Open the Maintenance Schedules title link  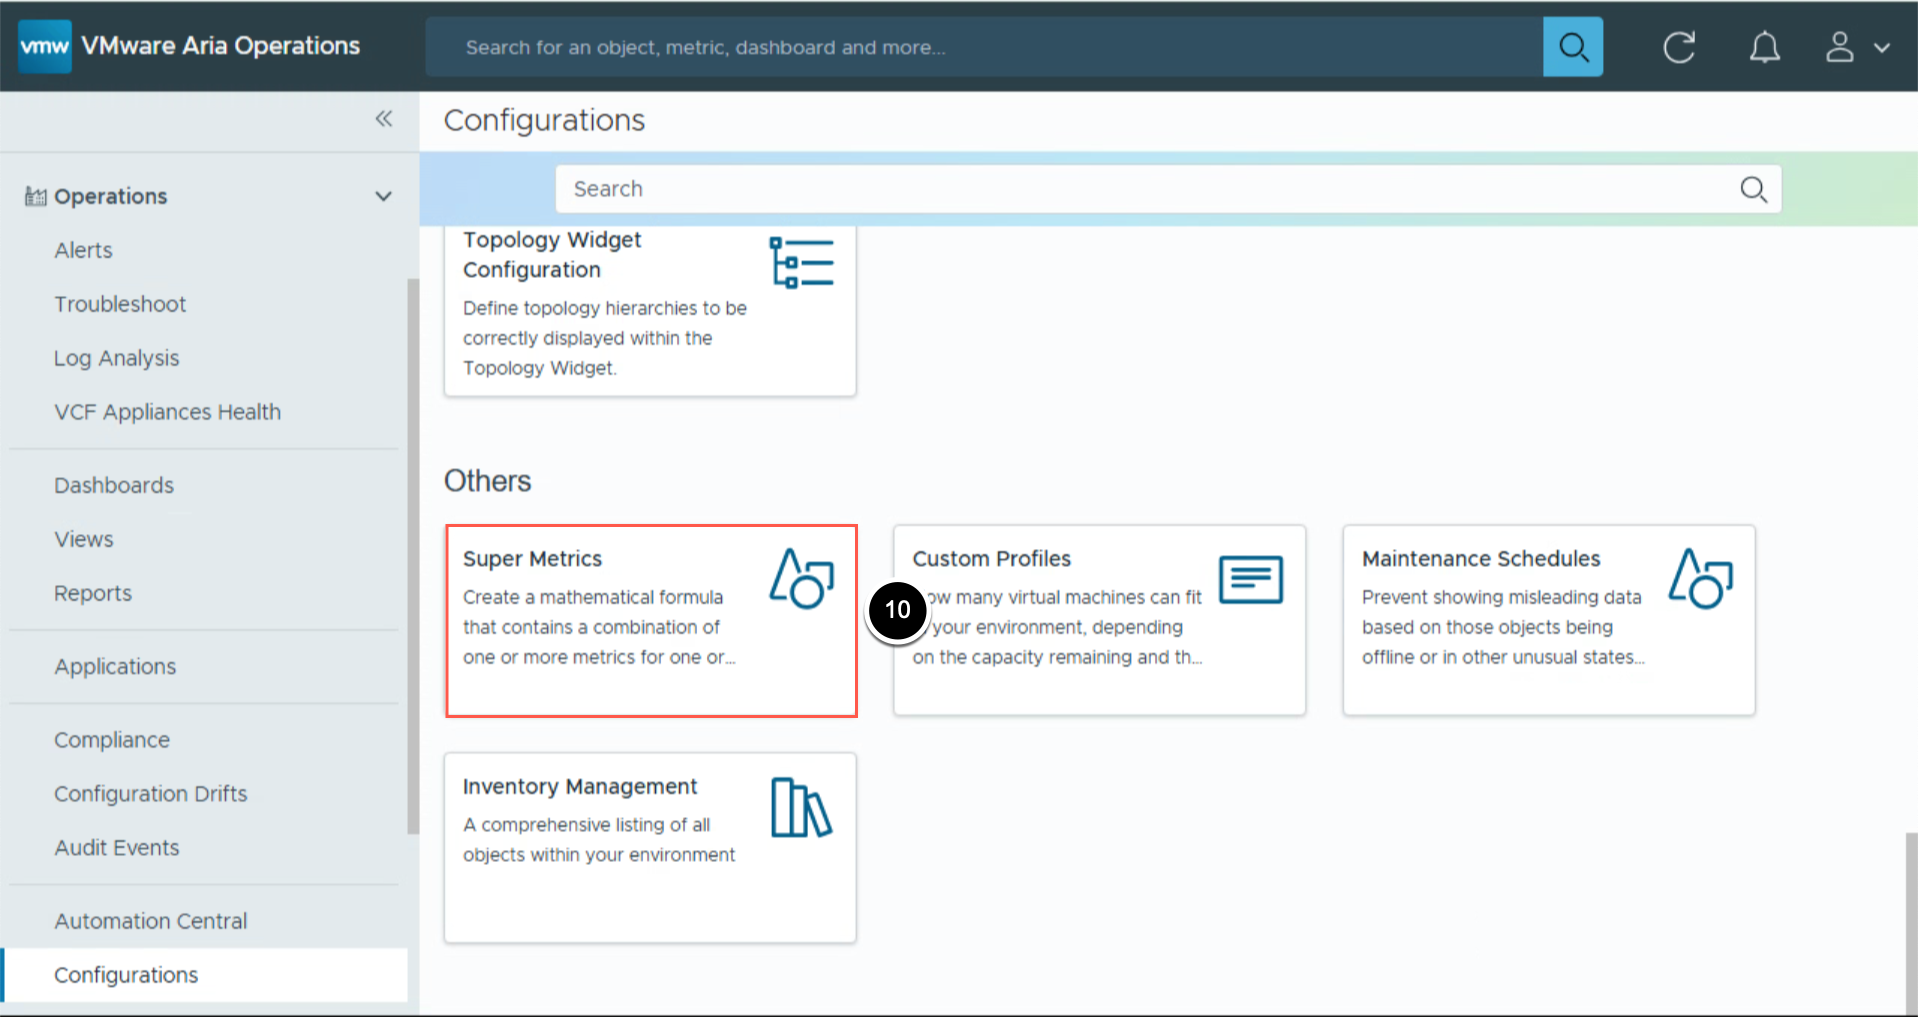tap(1480, 559)
